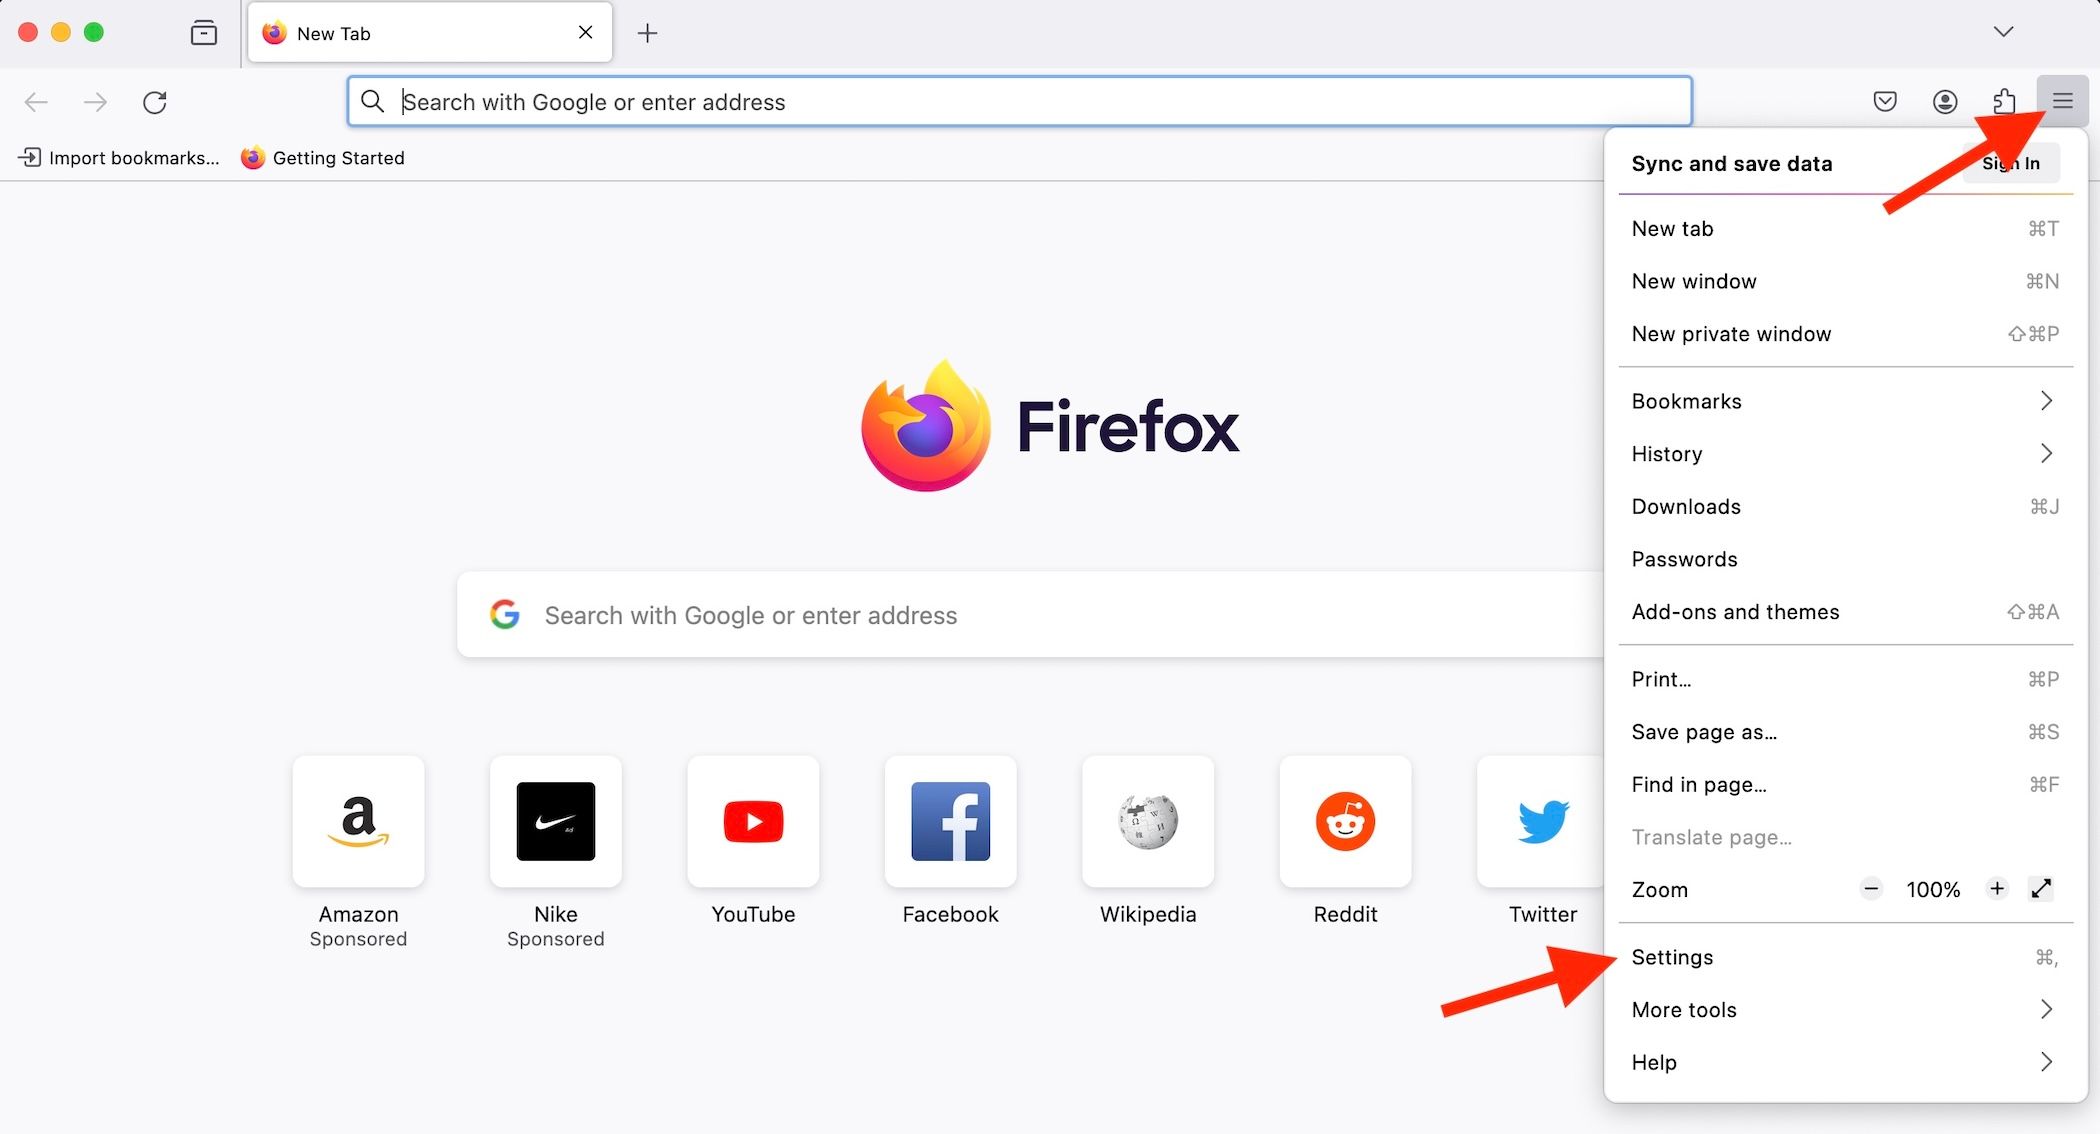Select New private window from the menu

(x=1731, y=334)
